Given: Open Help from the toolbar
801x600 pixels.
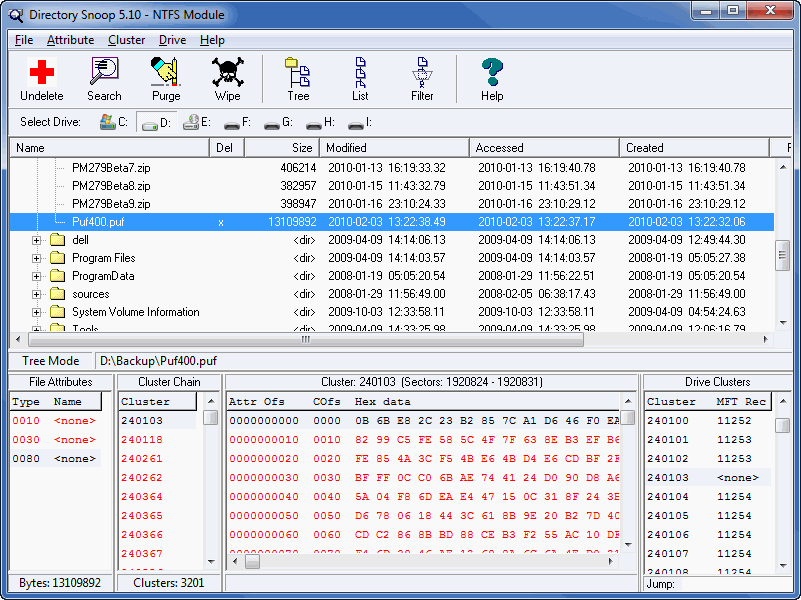Looking at the screenshot, I should coord(491,78).
